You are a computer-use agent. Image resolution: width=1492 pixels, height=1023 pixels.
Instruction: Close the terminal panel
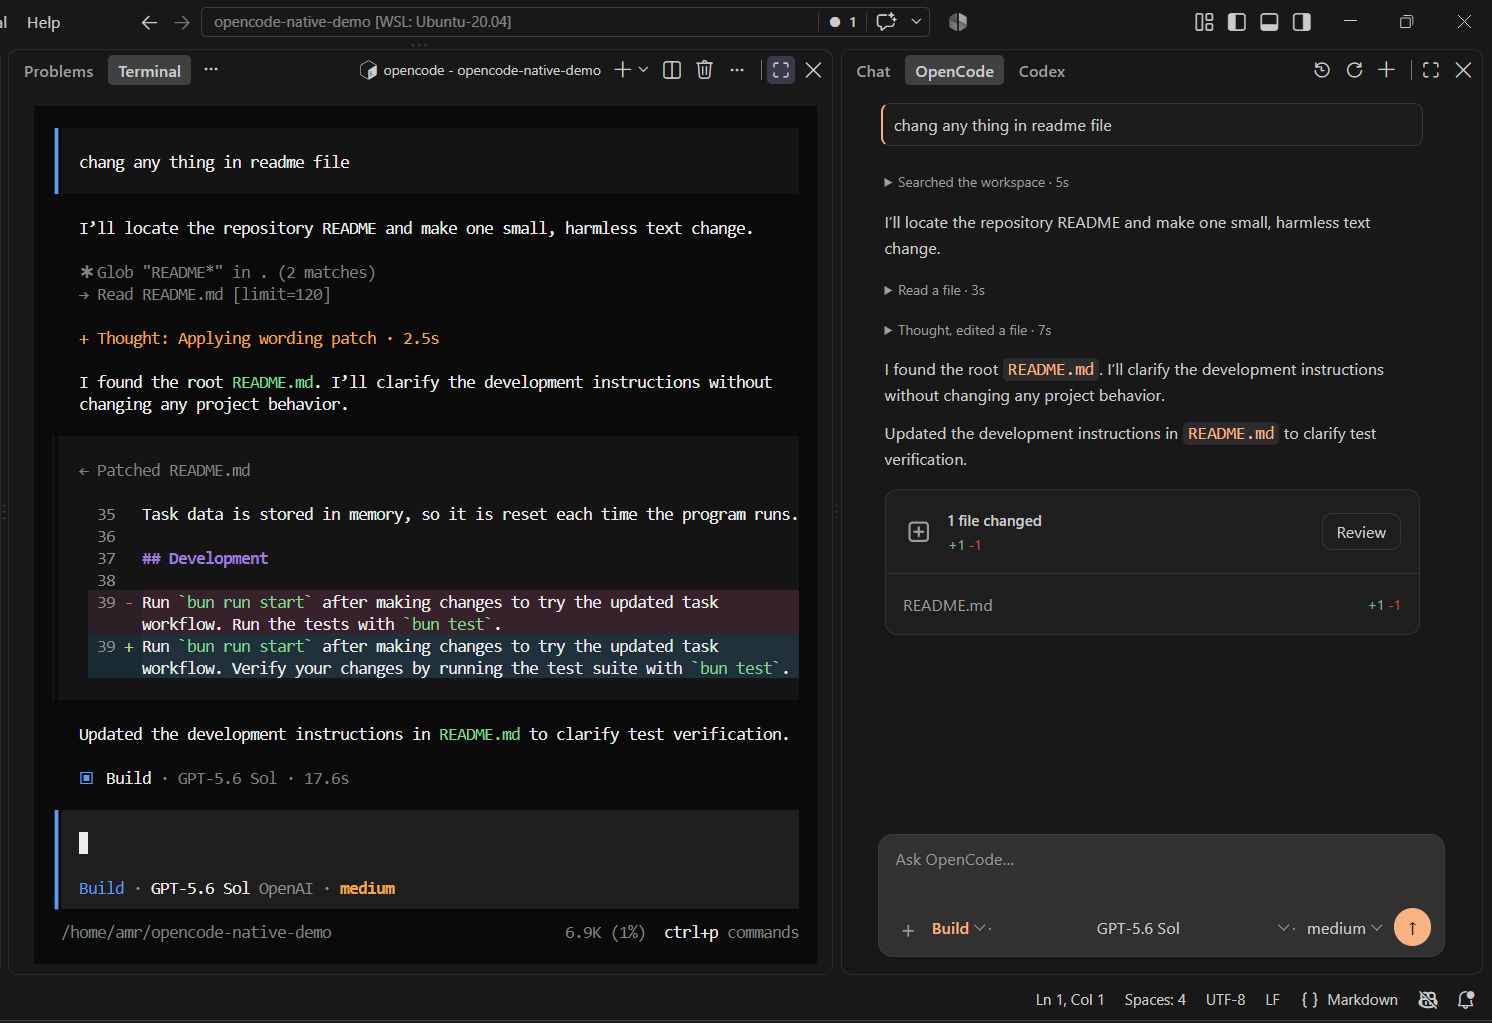[x=814, y=70]
